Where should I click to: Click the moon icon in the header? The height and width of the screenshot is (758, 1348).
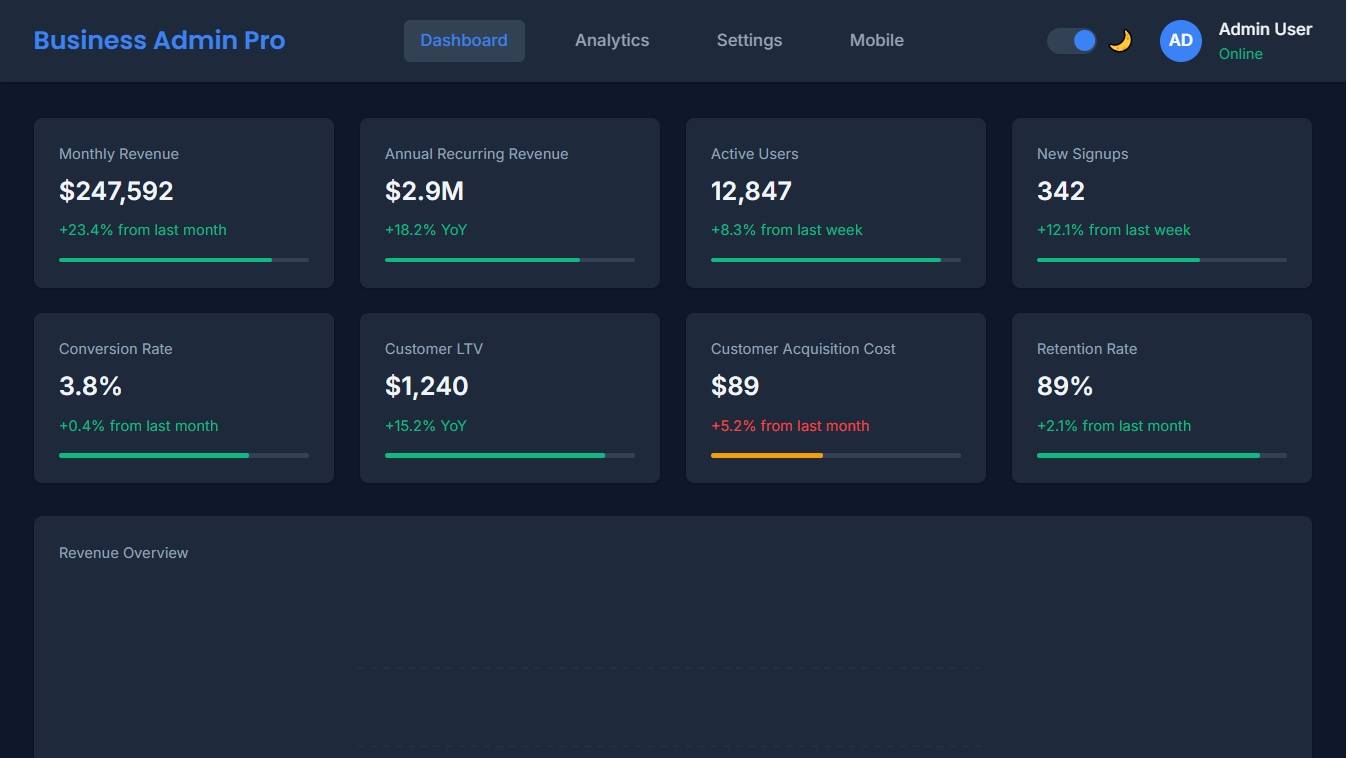[x=1120, y=40]
